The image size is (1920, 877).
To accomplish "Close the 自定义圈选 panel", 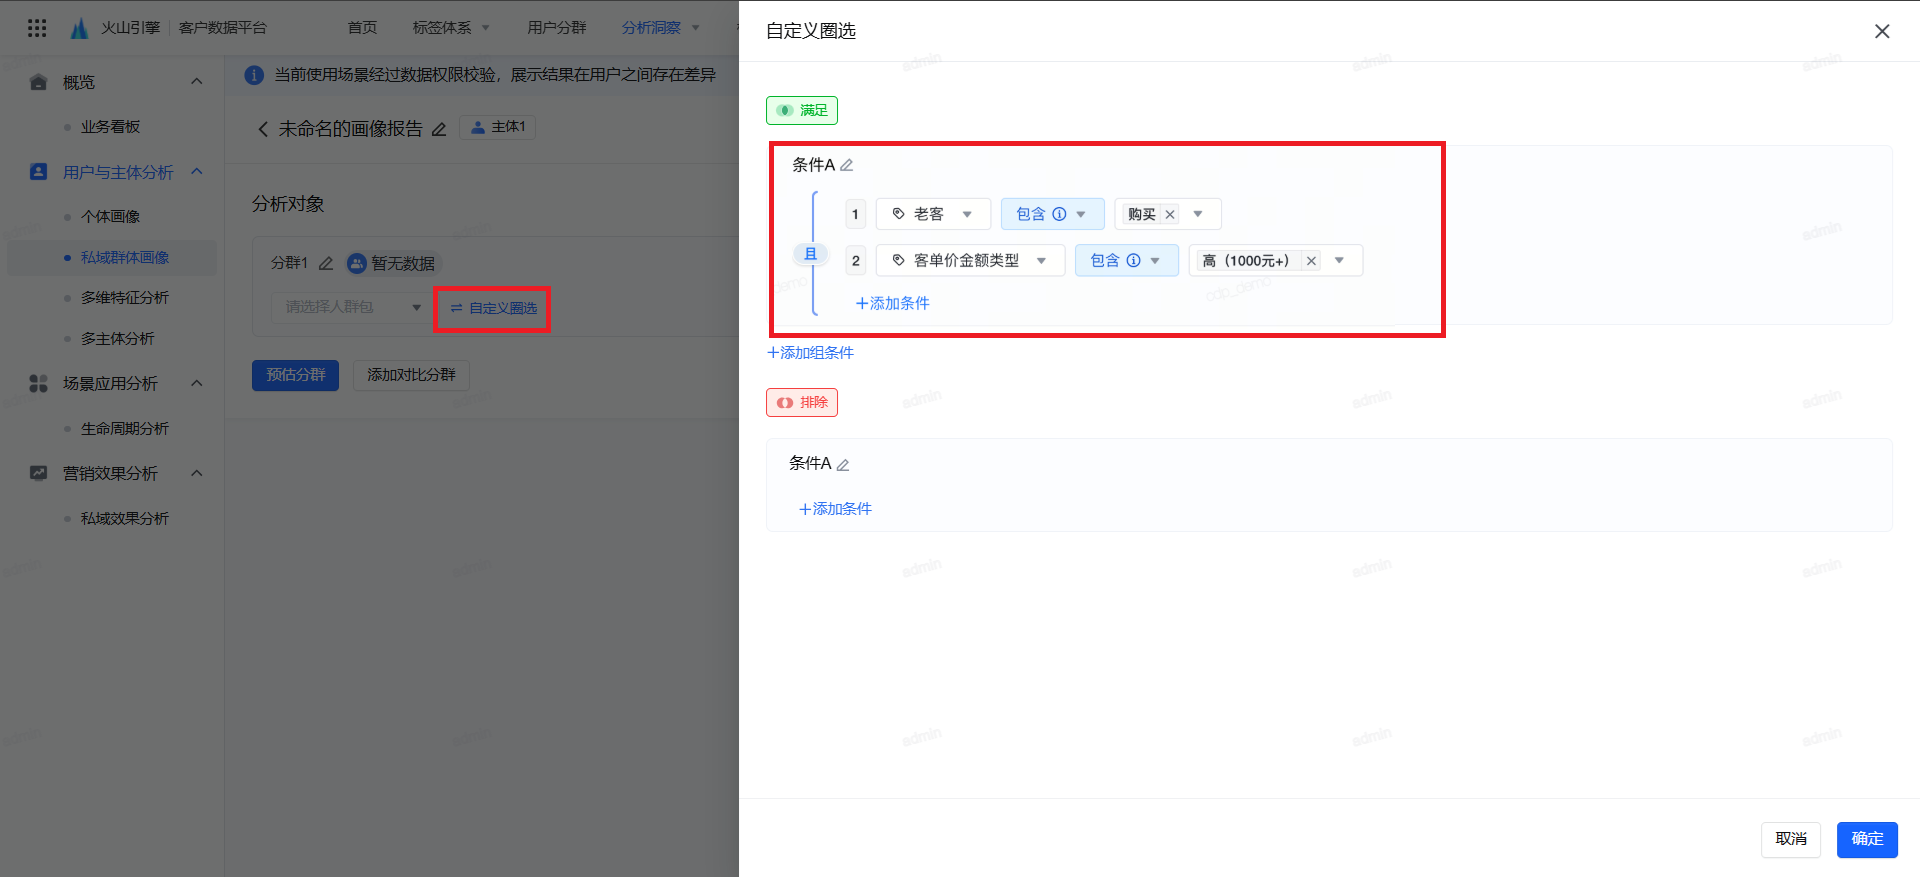I will 1882,31.
